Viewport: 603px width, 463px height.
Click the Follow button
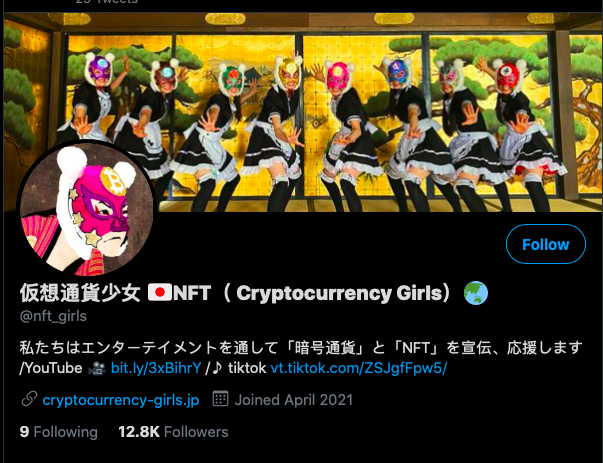(x=546, y=244)
